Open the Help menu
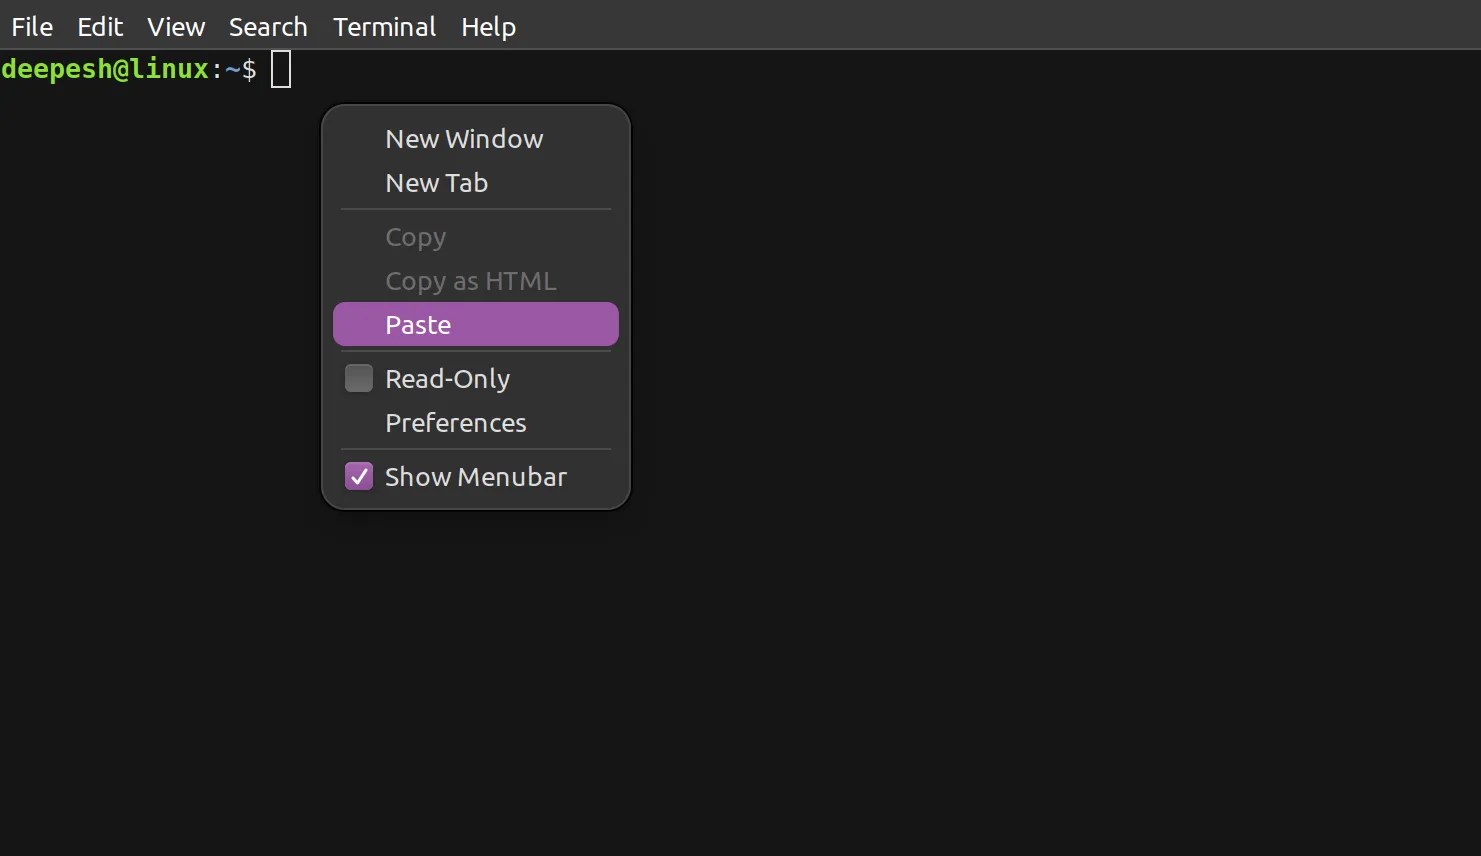This screenshot has height=856, width=1481. coord(488,26)
